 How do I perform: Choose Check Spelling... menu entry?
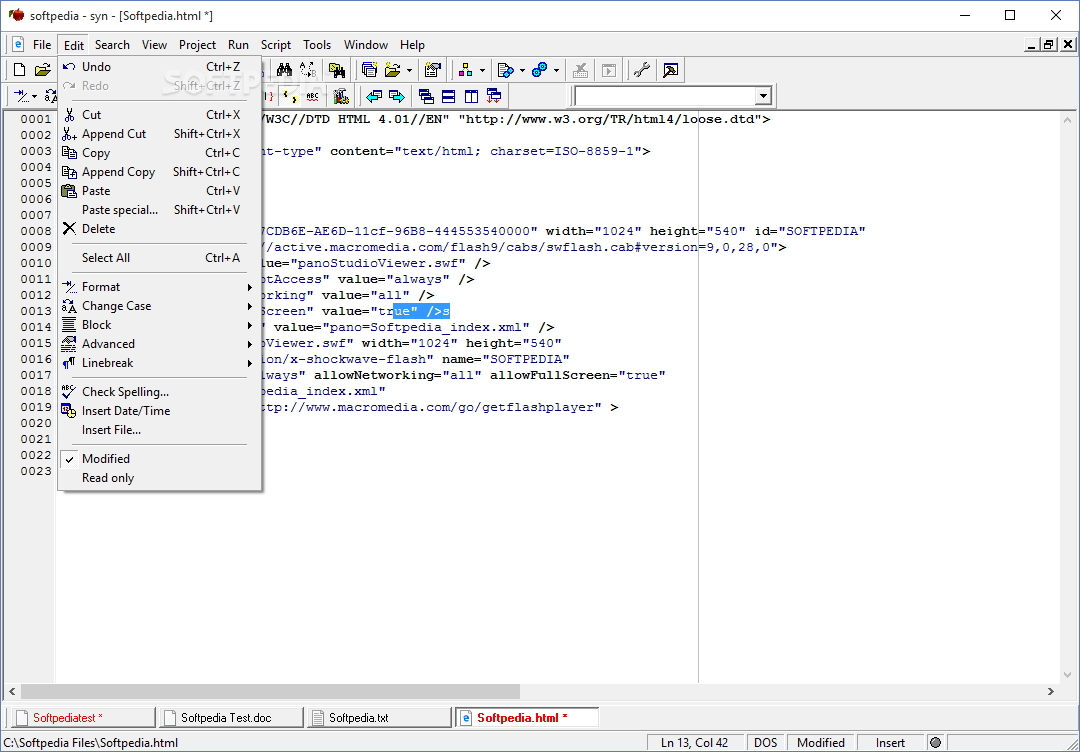click(160, 392)
